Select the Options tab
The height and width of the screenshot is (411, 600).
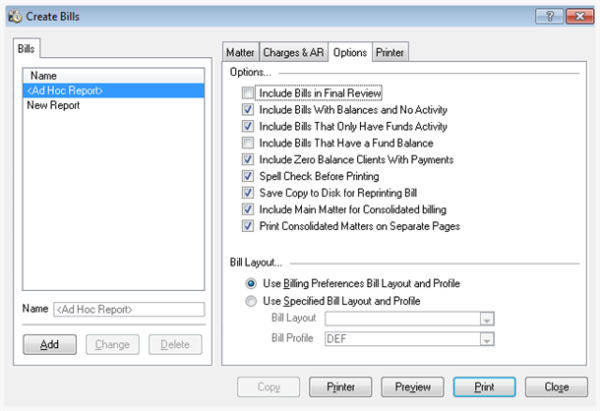click(x=350, y=52)
